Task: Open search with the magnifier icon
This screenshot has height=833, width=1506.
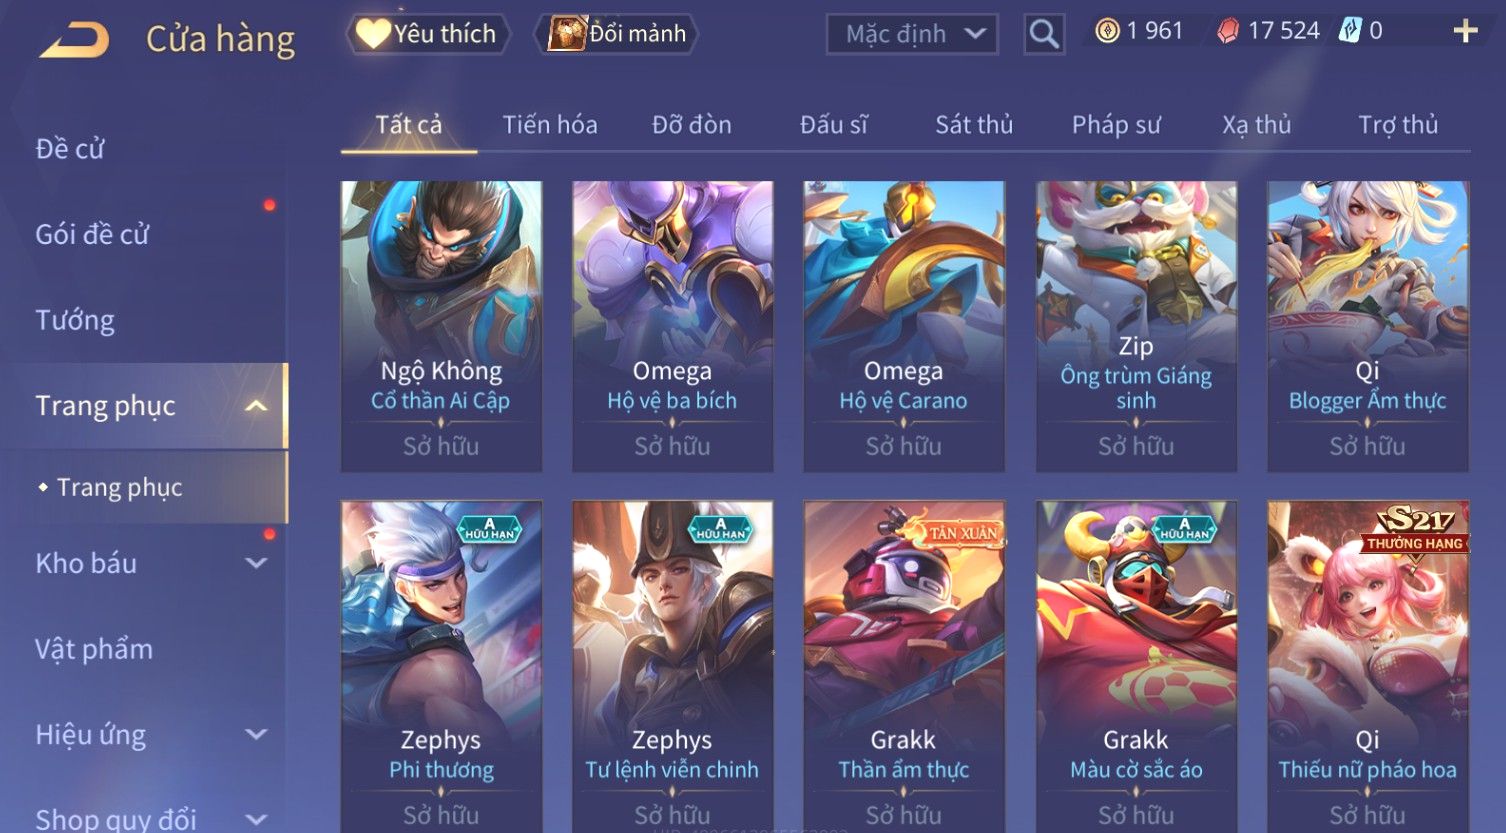Action: pos(1043,34)
